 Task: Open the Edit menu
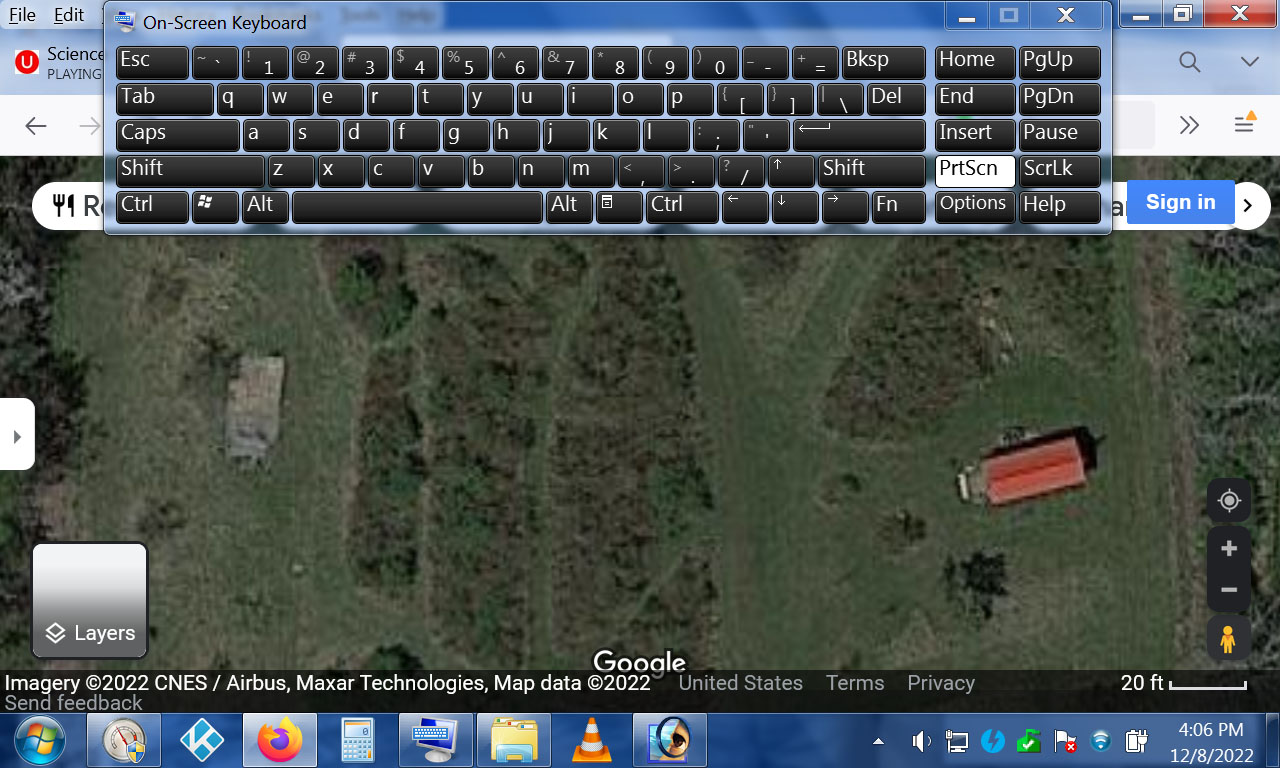[x=69, y=15]
